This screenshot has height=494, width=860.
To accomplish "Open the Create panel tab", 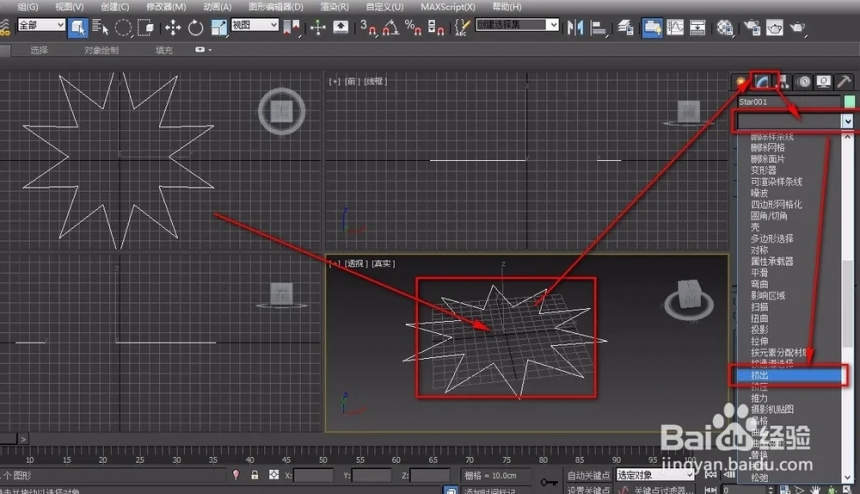I will (741, 82).
